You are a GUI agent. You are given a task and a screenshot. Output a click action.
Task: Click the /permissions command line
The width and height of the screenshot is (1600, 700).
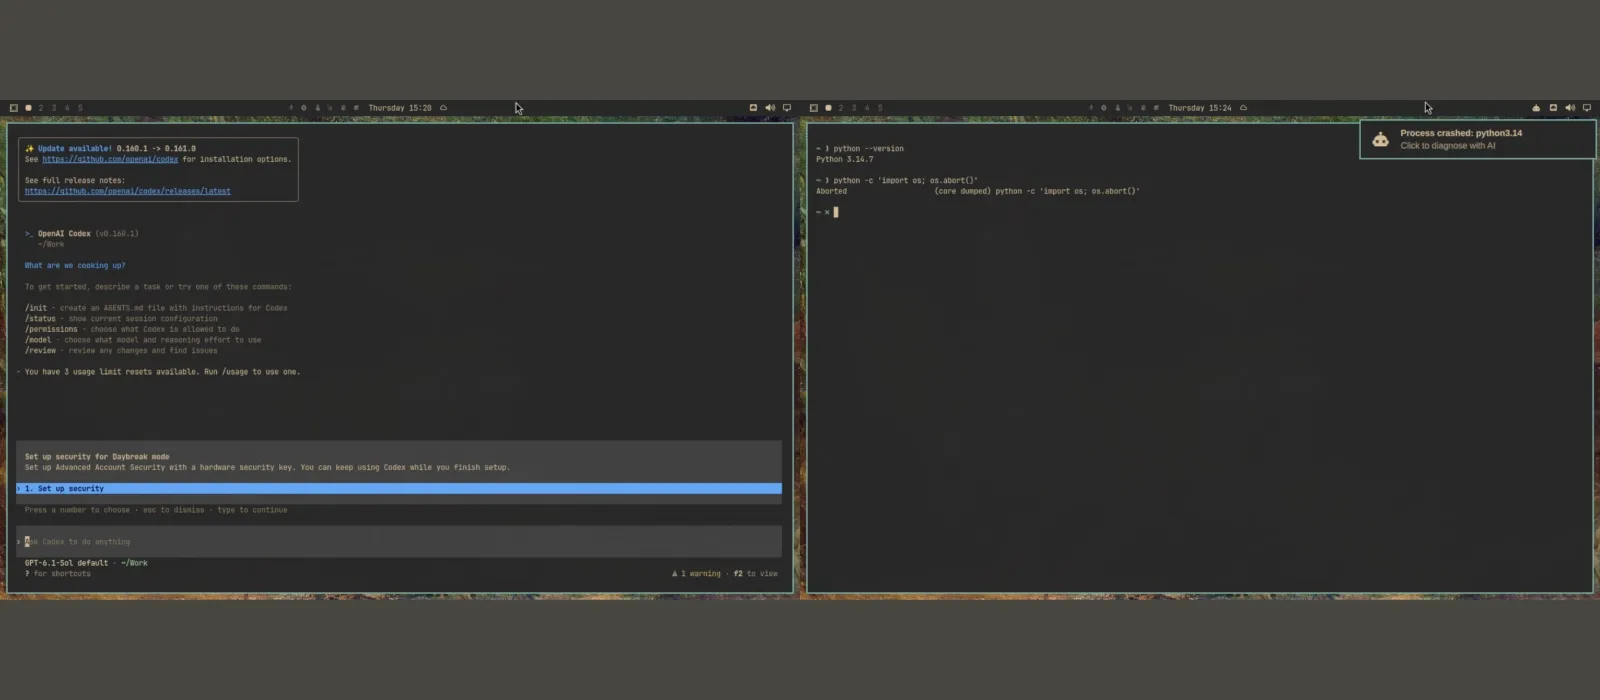point(132,329)
